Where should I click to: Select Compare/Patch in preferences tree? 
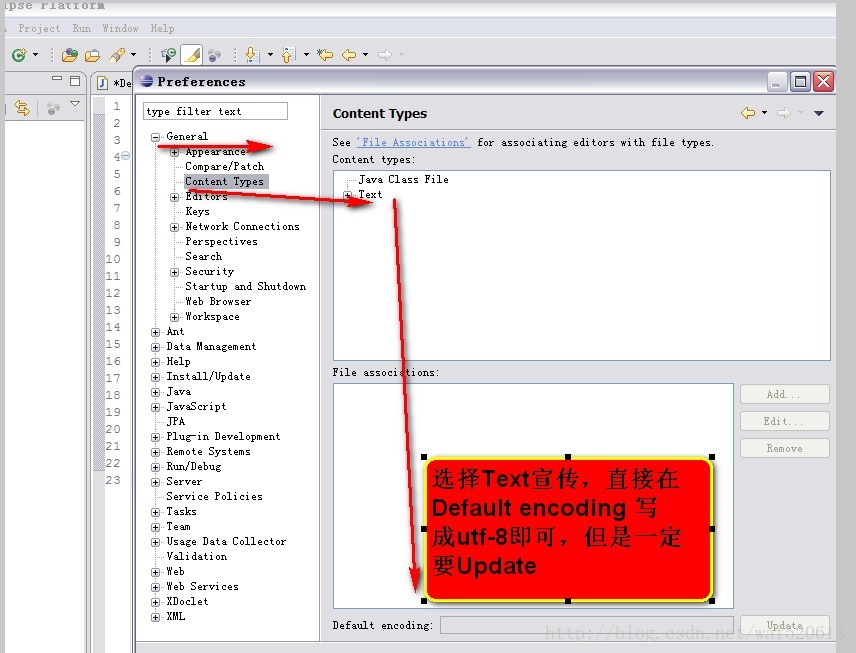(224, 166)
